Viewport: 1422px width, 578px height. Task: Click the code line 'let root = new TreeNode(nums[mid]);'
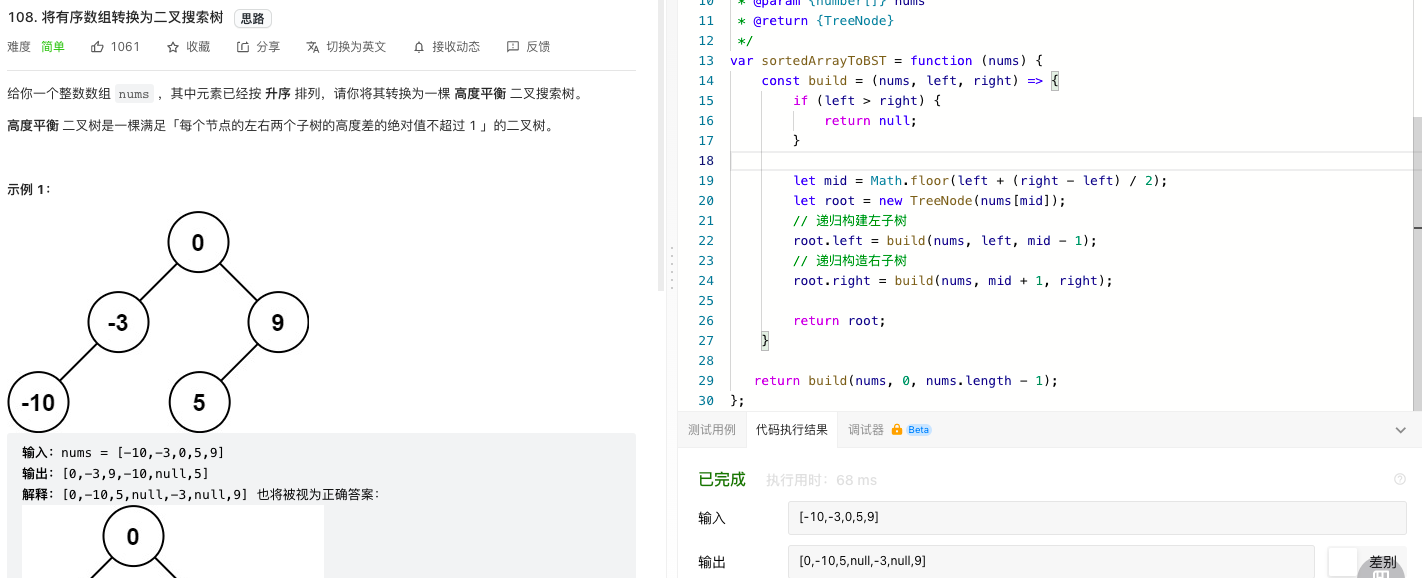pos(929,201)
